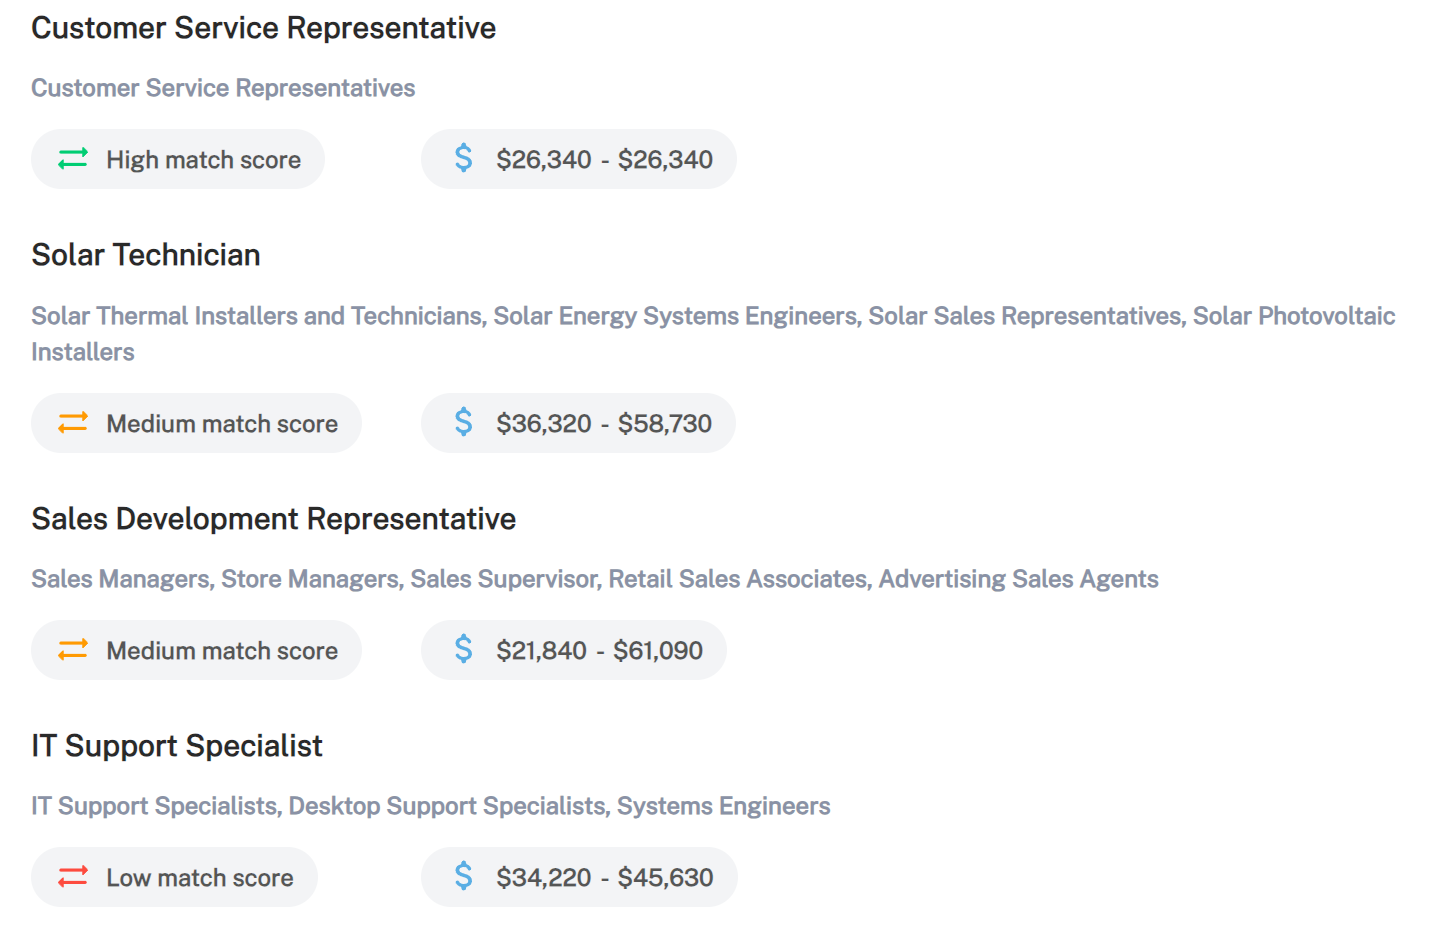Viewport: 1431px width, 931px height.
Task: Click the red match arrows icon for IT Support
Action: 73,877
